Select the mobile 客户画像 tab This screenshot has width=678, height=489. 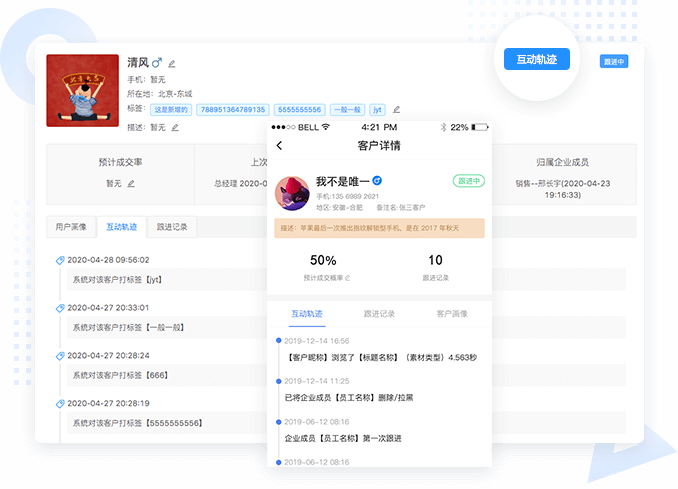point(451,314)
